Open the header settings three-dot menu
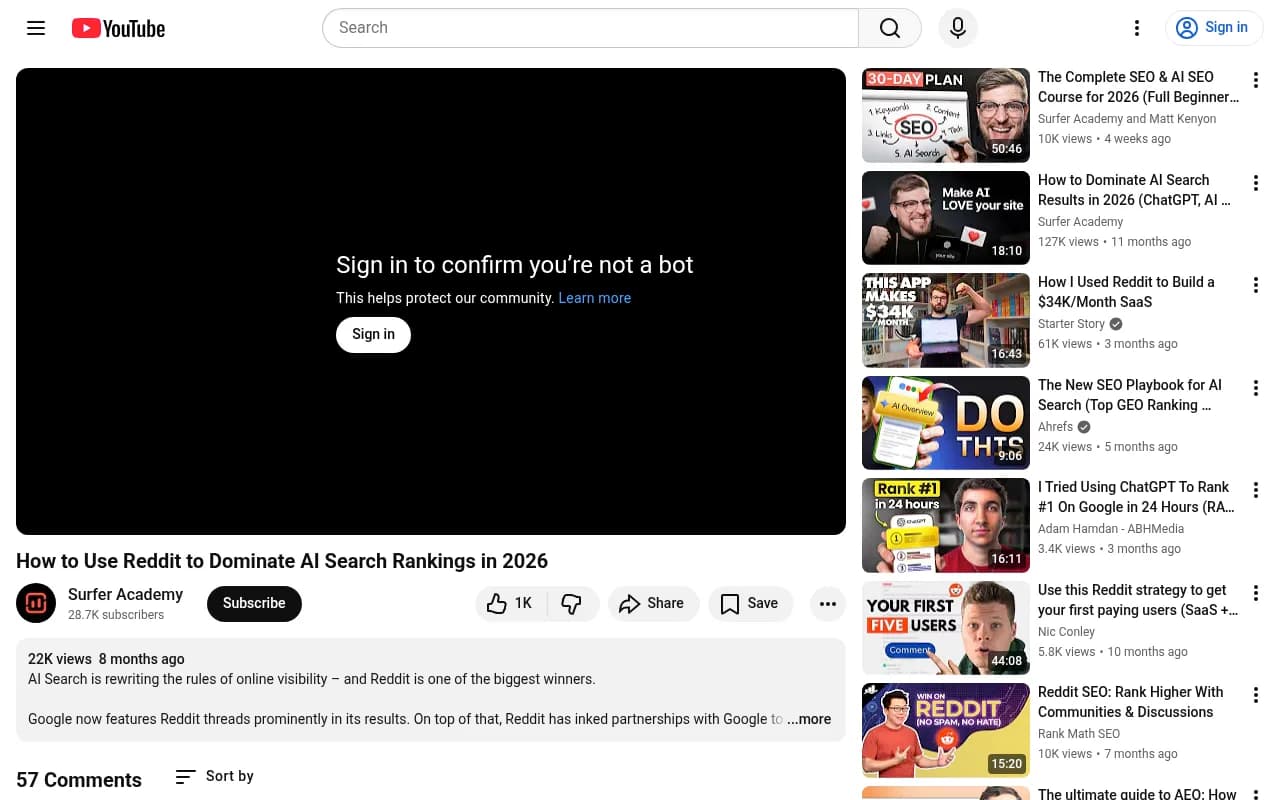The image size is (1280, 800). click(x=1136, y=28)
